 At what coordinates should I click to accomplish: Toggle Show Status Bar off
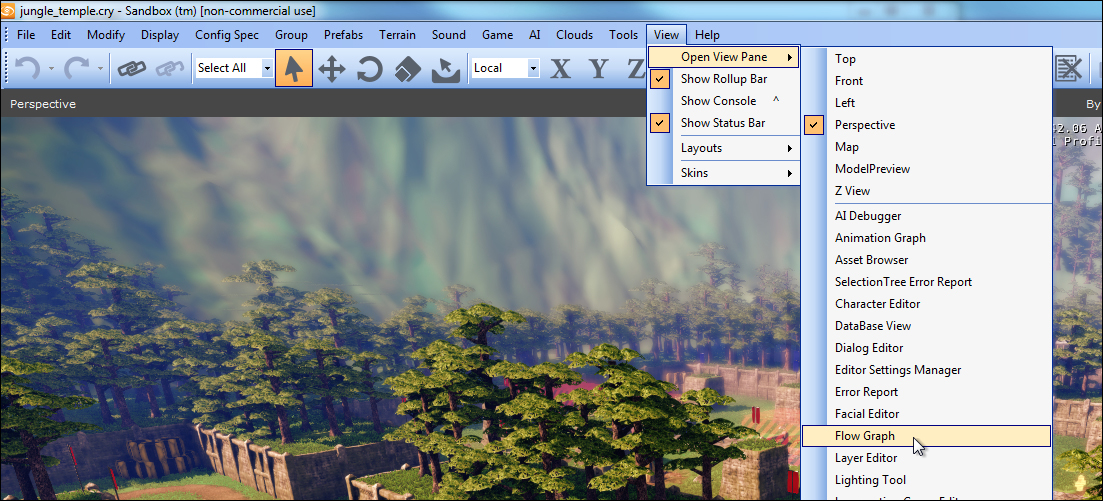coord(724,122)
